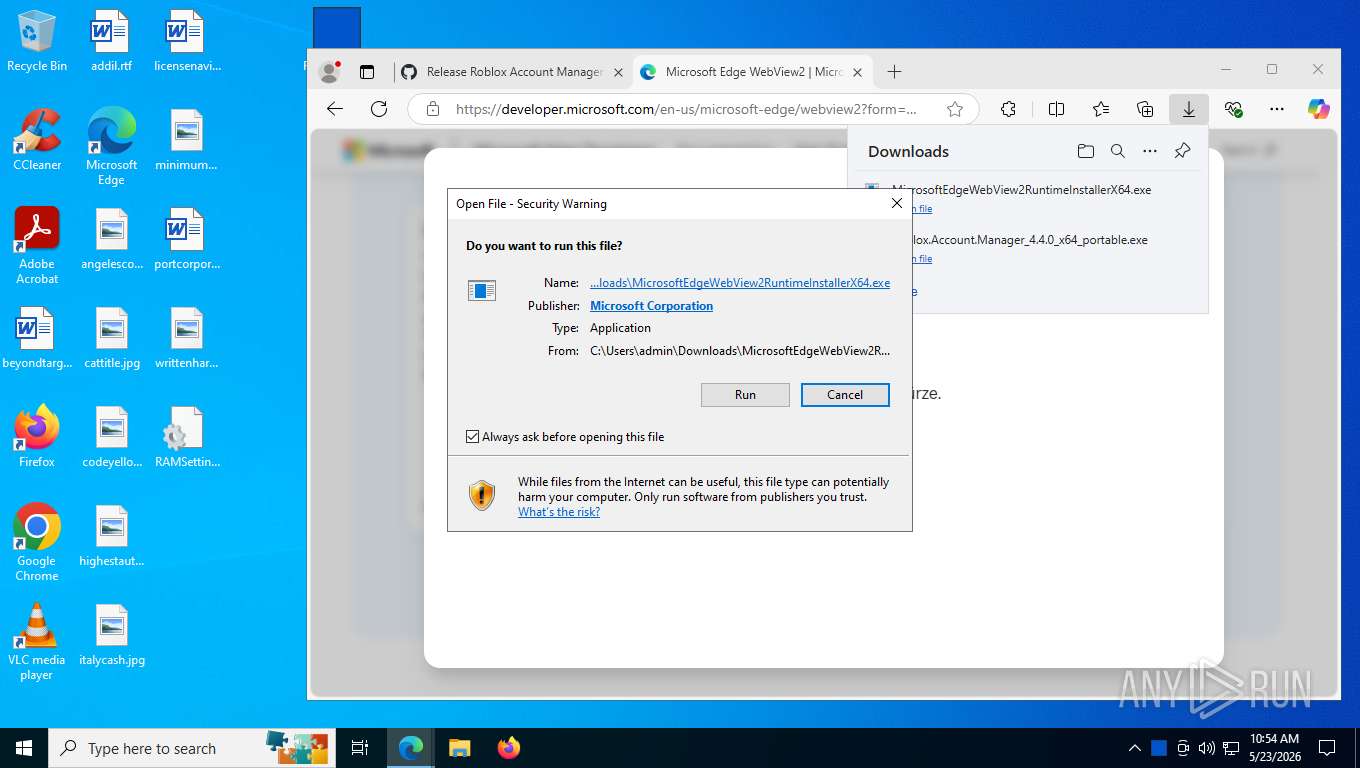This screenshot has width=1360, height=768.
Task: Open more options in Downloads panel
Action: tap(1150, 151)
